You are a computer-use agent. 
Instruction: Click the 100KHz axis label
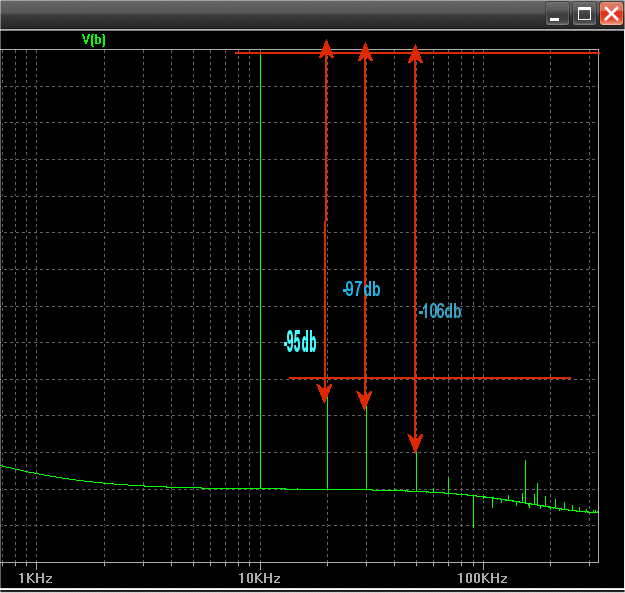point(482,578)
